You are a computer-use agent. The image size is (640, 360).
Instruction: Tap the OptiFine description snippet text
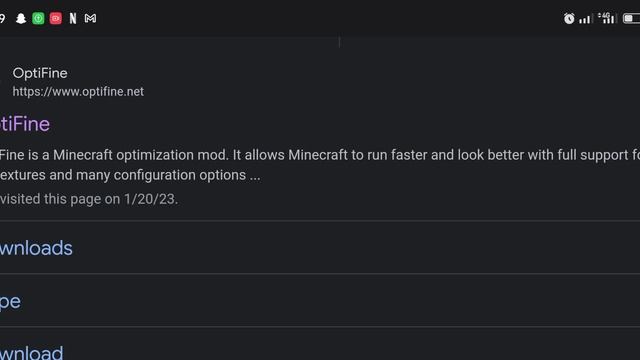click(320, 165)
